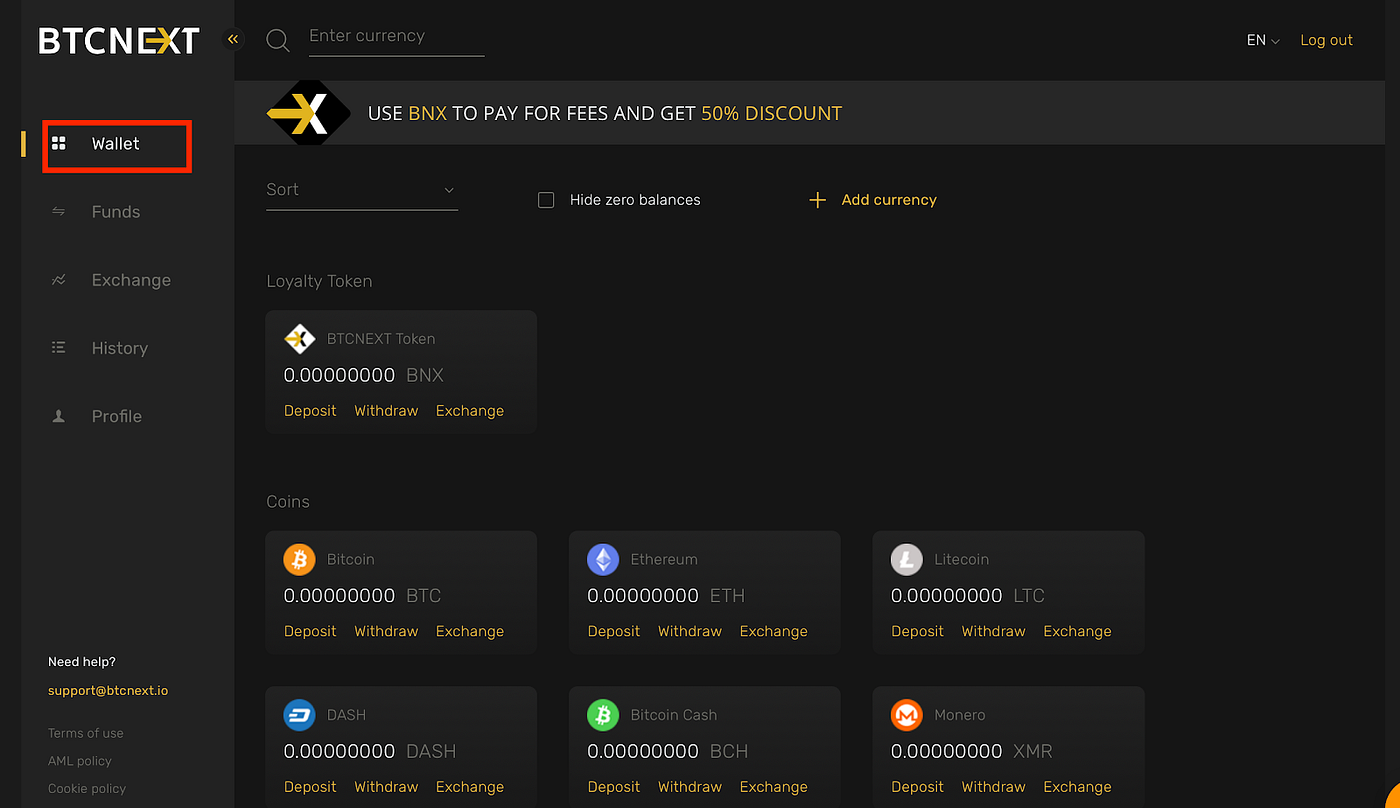Image resolution: width=1400 pixels, height=808 pixels.
Task: Click Exchange on the Ethereum card
Action: (774, 631)
